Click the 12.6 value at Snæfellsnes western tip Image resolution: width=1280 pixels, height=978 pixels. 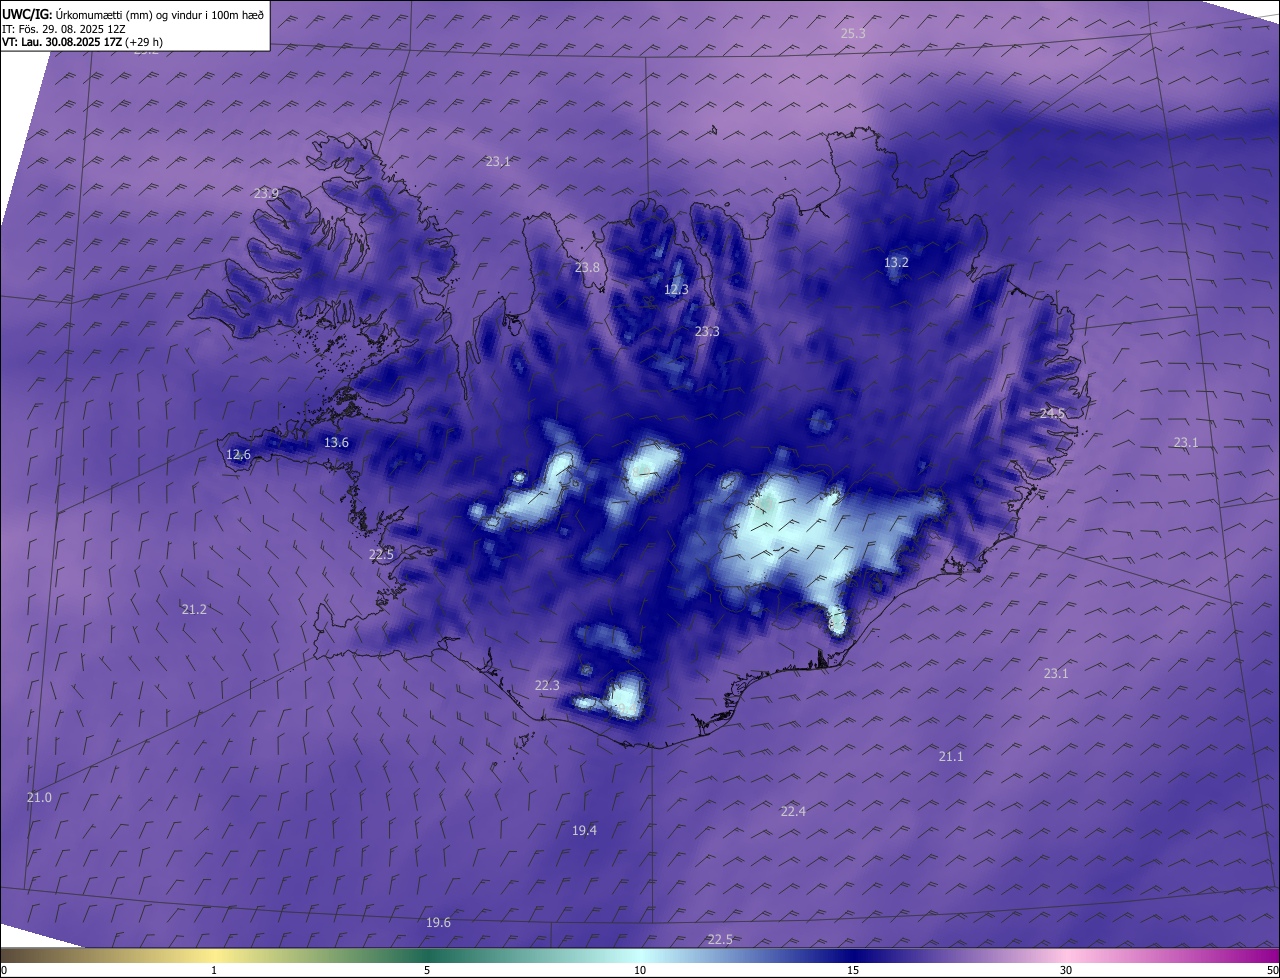coord(238,455)
